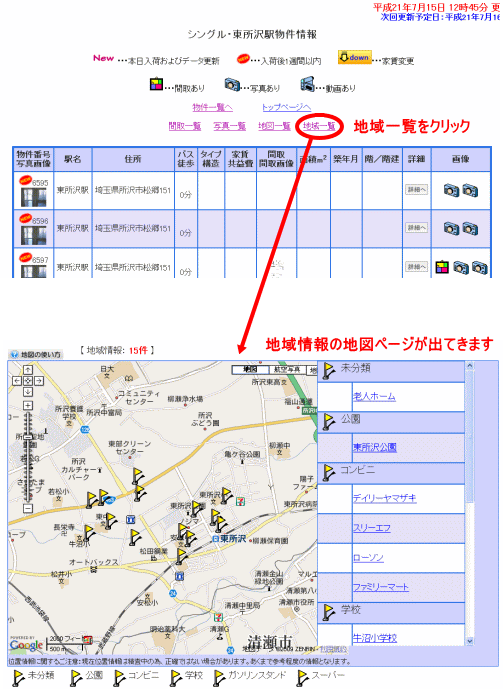Open the 地図の使い方 help button
Image resolution: width=503 pixels, height=689 pixels.
[x=36, y=354]
